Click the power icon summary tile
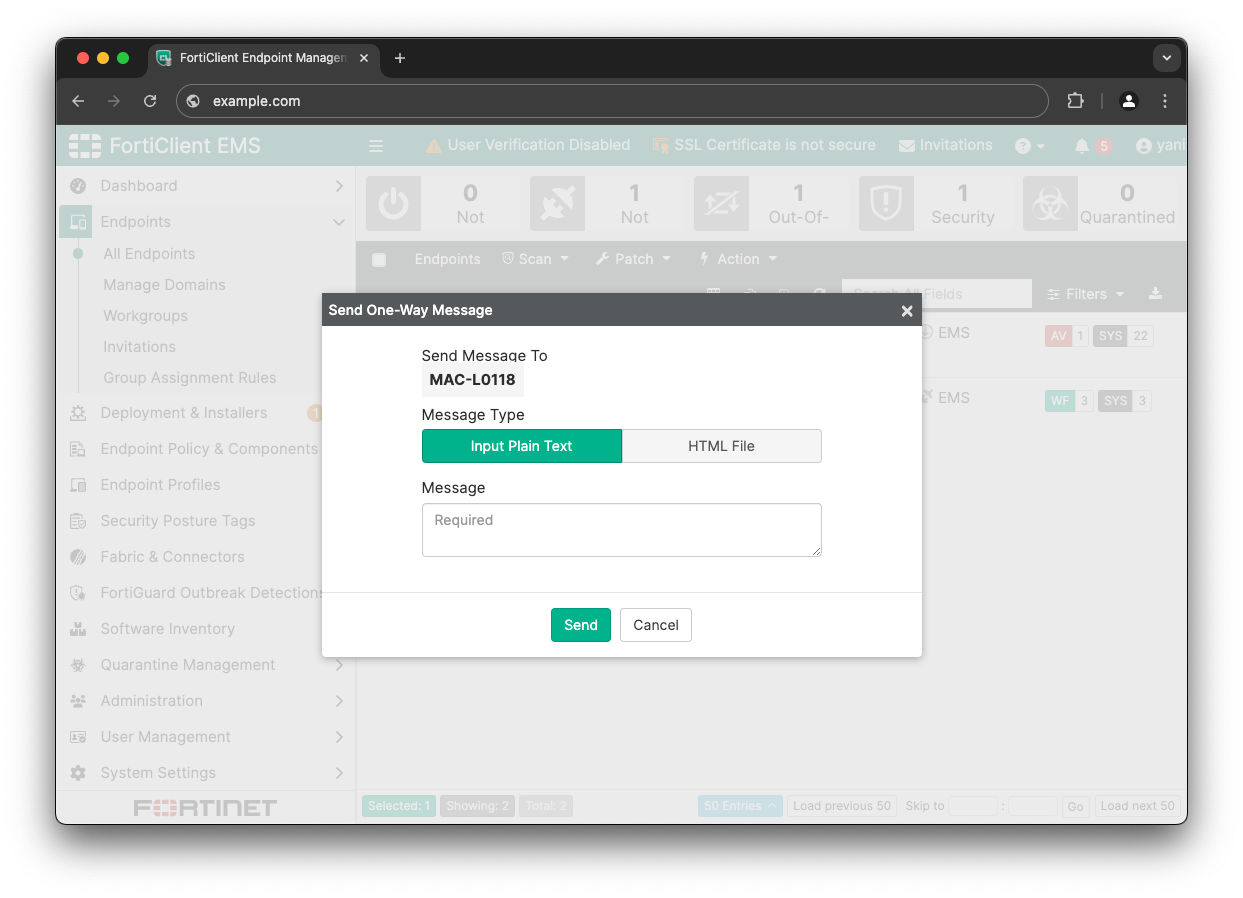The height and width of the screenshot is (898, 1243). (x=393, y=204)
